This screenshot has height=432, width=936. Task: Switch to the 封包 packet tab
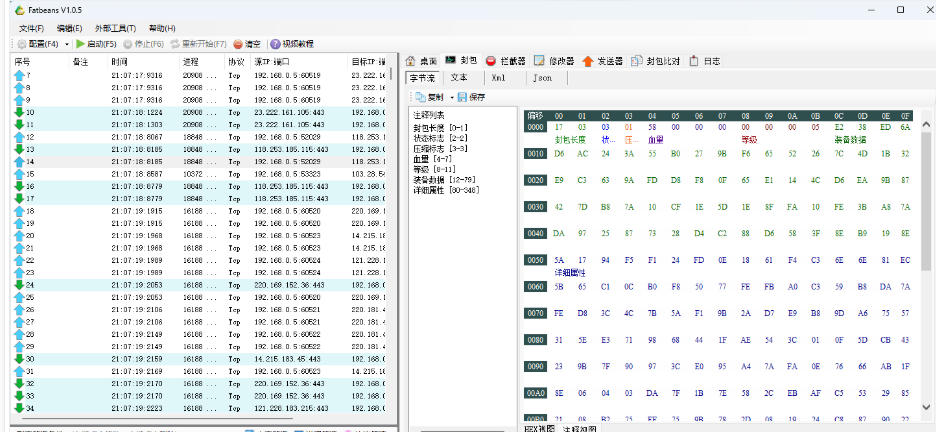coord(461,61)
